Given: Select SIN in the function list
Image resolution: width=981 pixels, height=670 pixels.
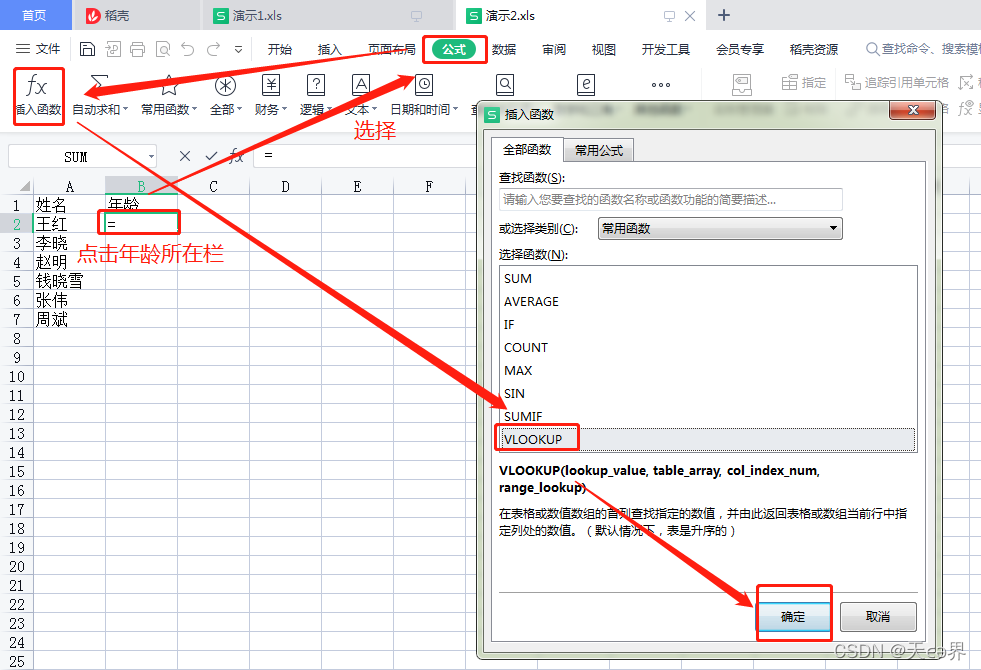Looking at the screenshot, I should click(708, 393).
